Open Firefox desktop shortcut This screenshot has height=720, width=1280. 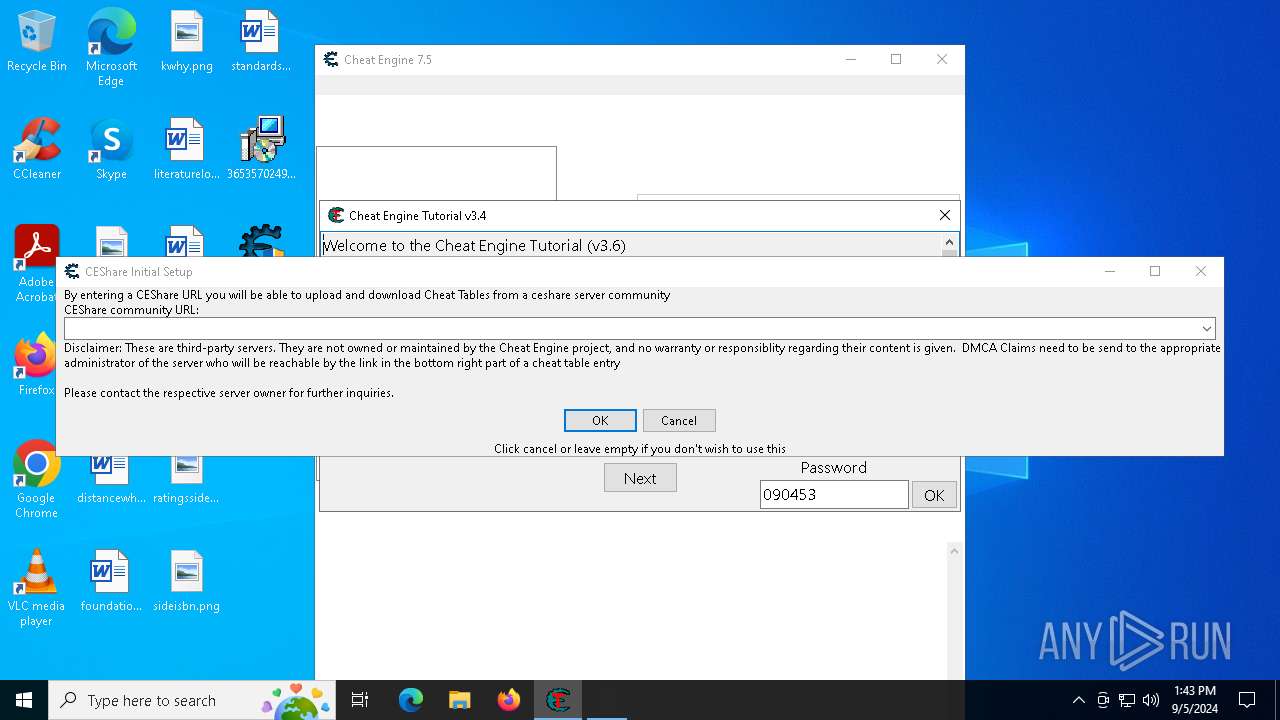coord(36,365)
